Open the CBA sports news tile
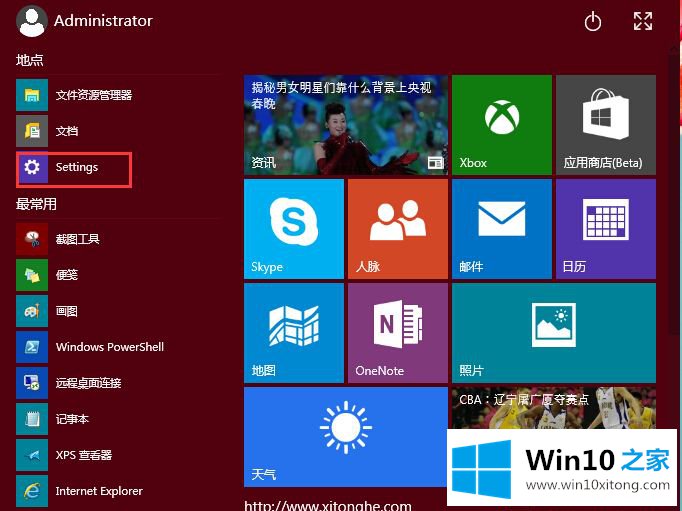Image resolution: width=682 pixels, height=511 pixels. [x=554, y=408]
